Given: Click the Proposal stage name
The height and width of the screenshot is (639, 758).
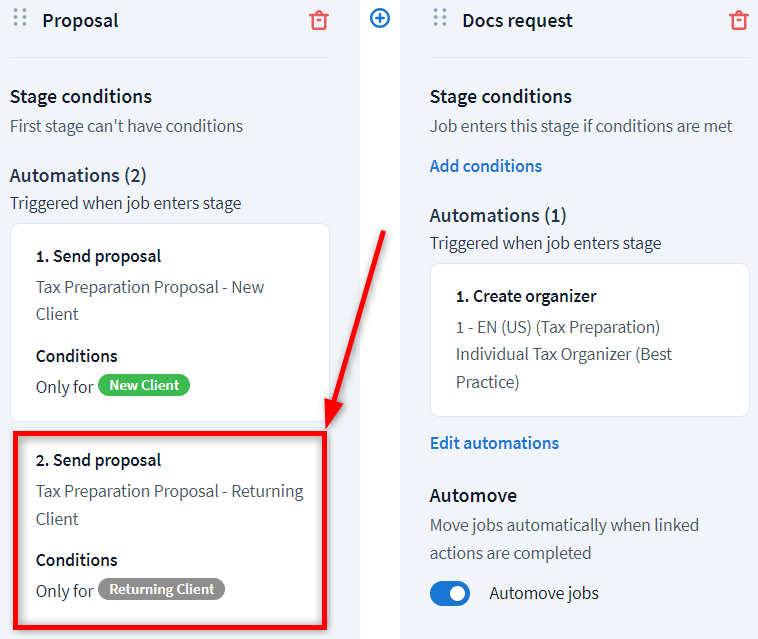Looking at the screenshot, I should pyautogui.click(x=80, y=21).
